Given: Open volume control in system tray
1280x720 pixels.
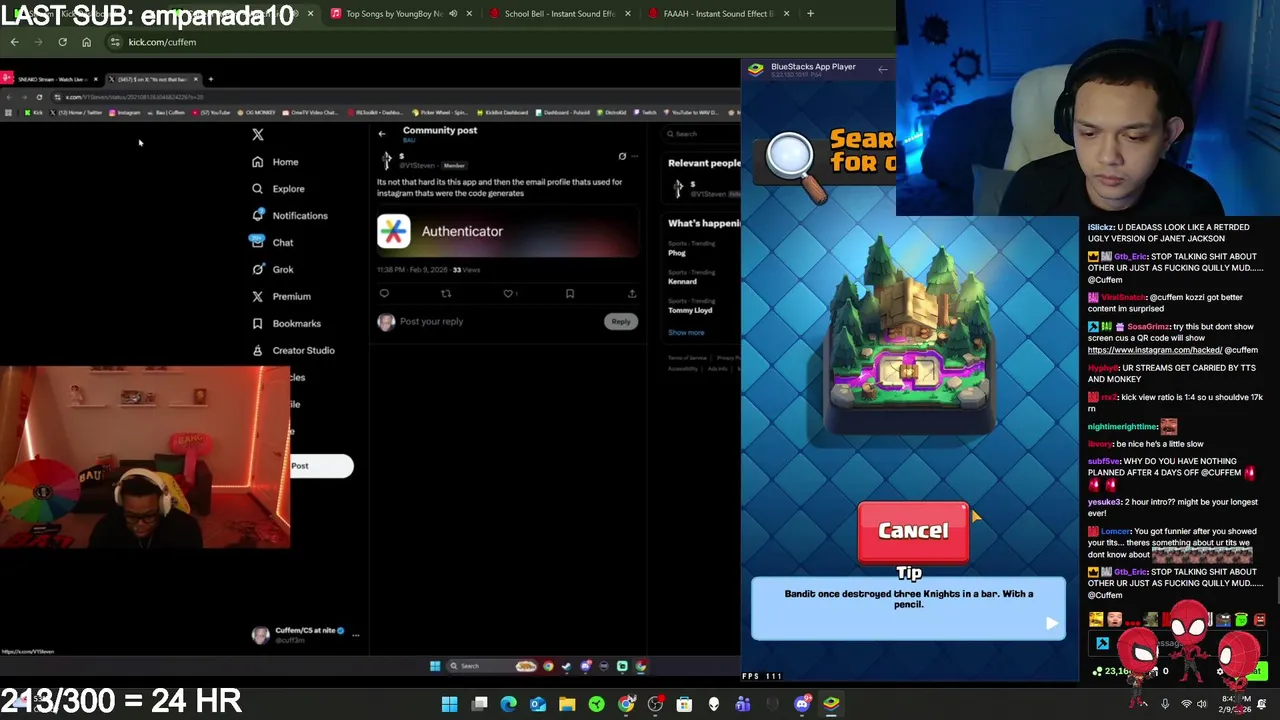Looking at the screenshot, I should point(1203,705).
